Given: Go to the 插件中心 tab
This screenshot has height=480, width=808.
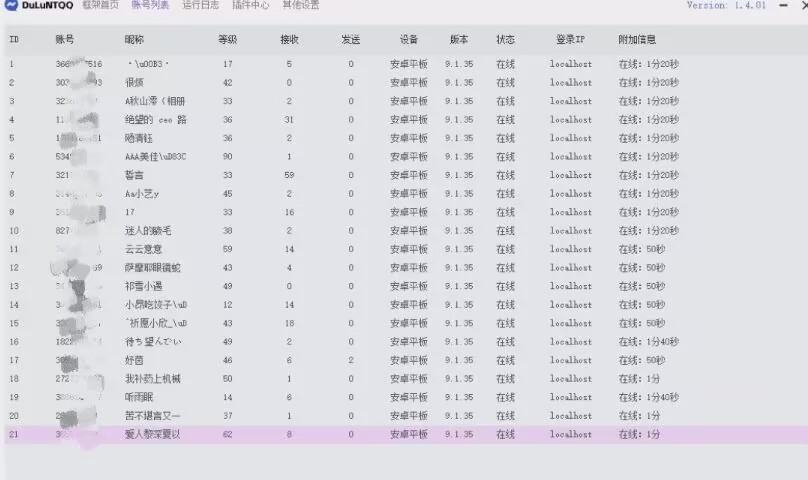Looking at the screenshot, I should point(250,5).
